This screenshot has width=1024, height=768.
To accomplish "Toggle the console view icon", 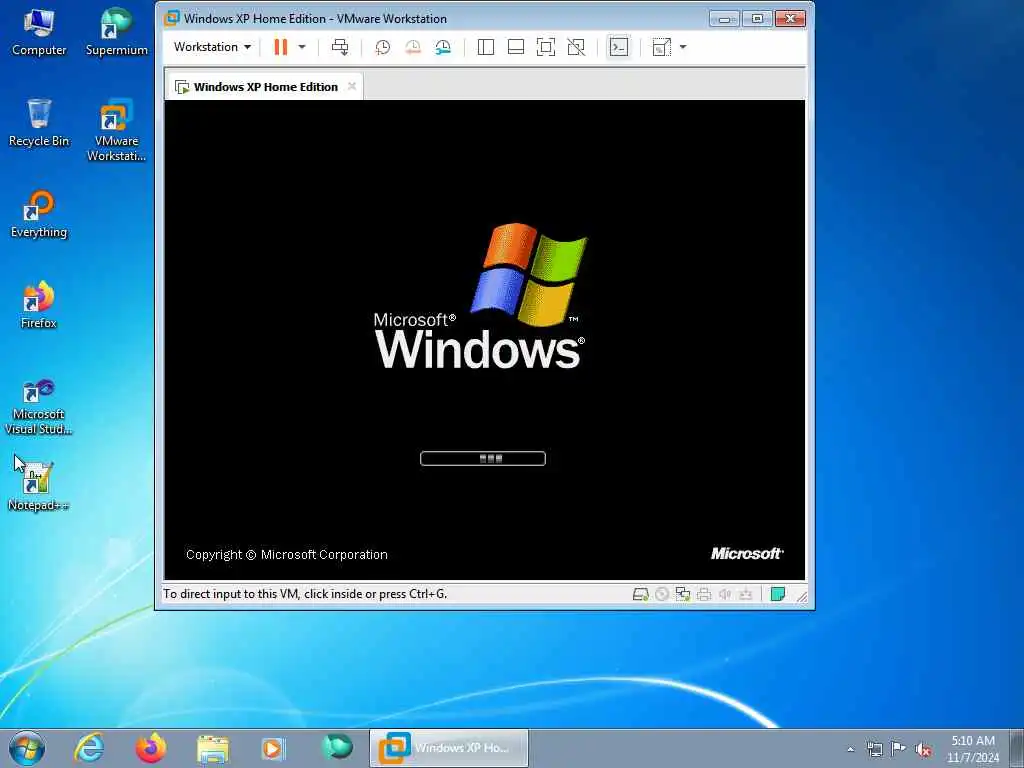I will [x=618, y=47].
